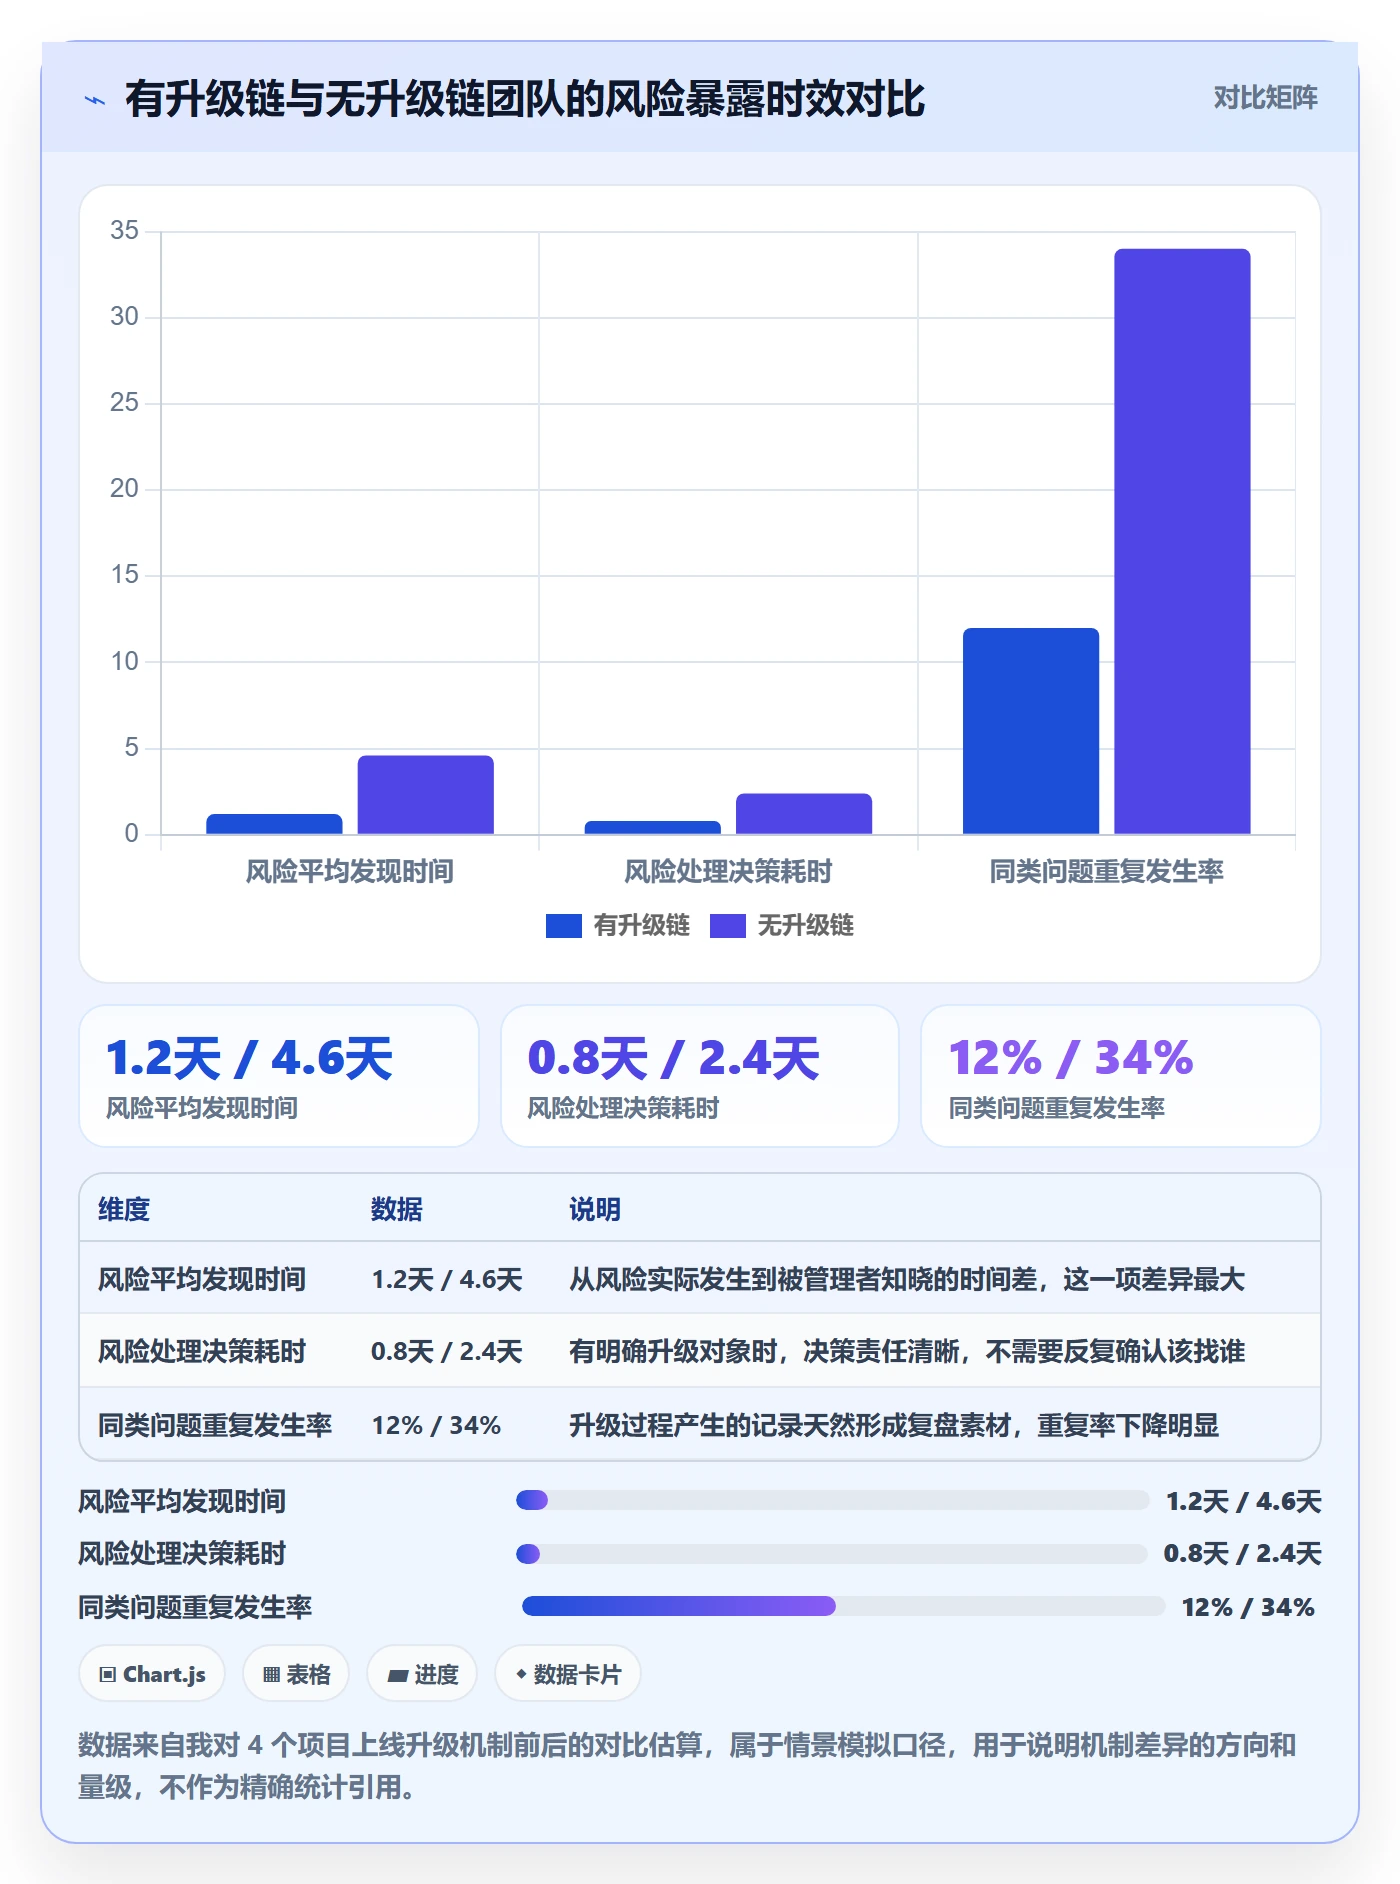Click the footnote text starting 数据来自我对

coord(687,1766)
